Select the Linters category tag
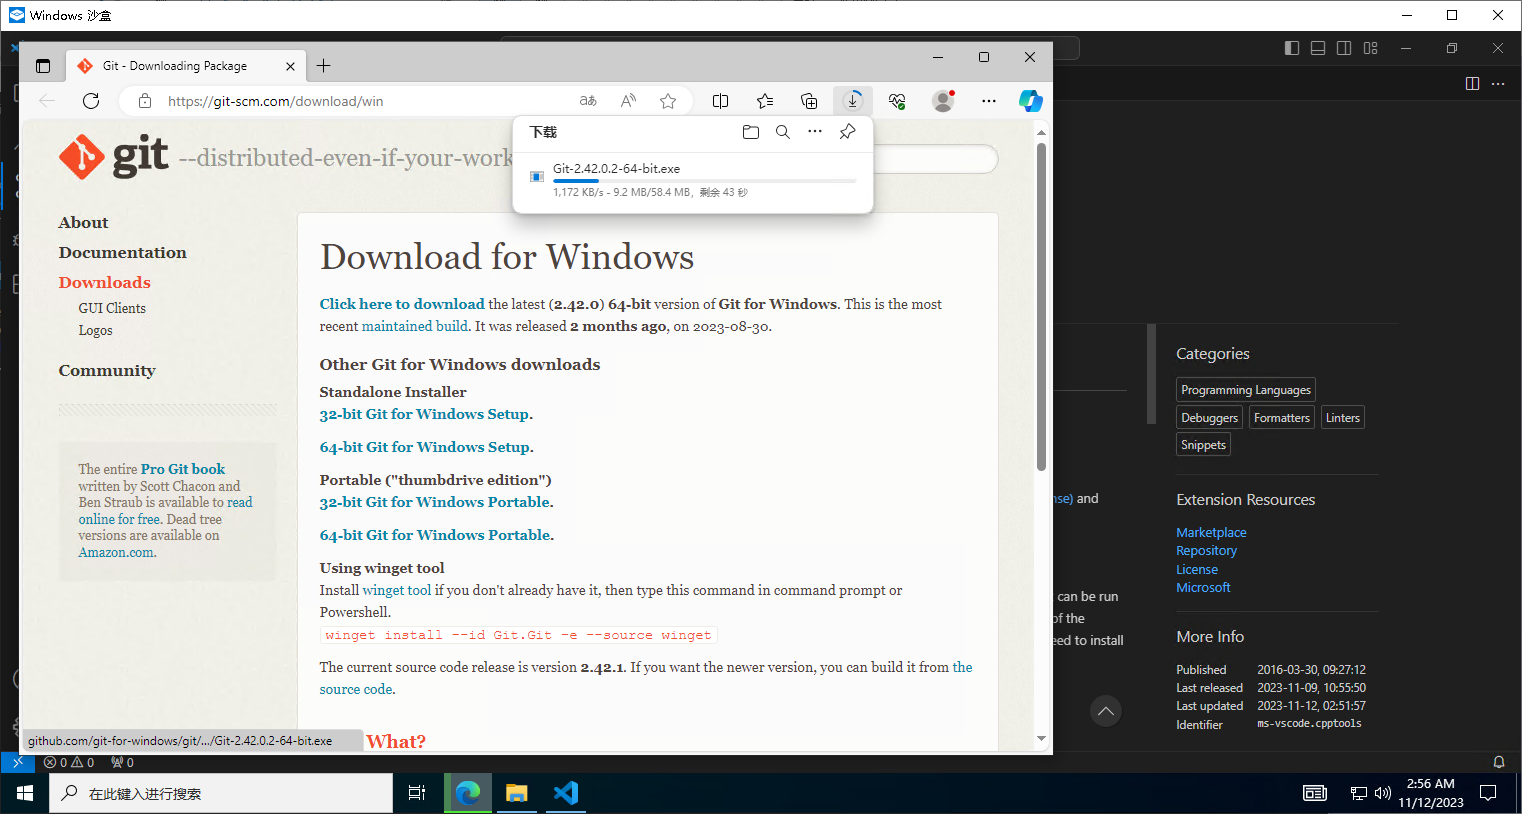Screen dimensions: 1522x814 pyautogui.click(x=1342, y=418)
